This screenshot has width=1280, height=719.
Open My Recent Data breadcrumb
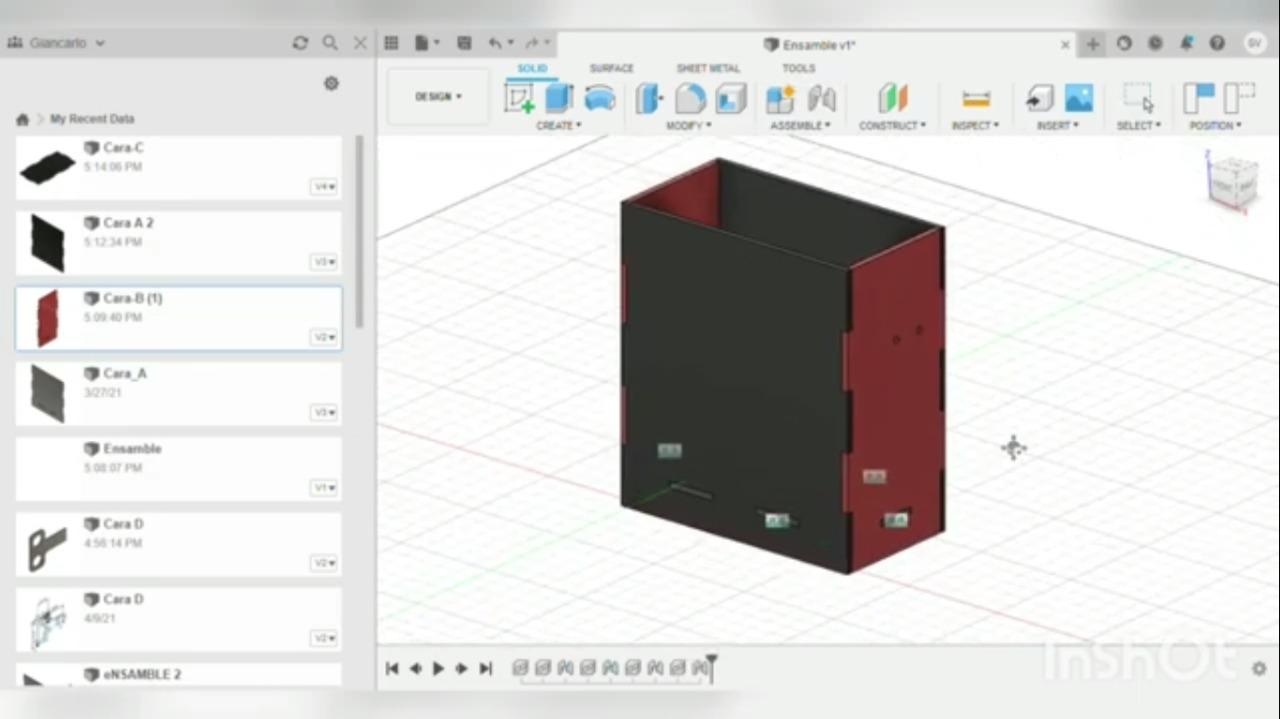point(92,119)
